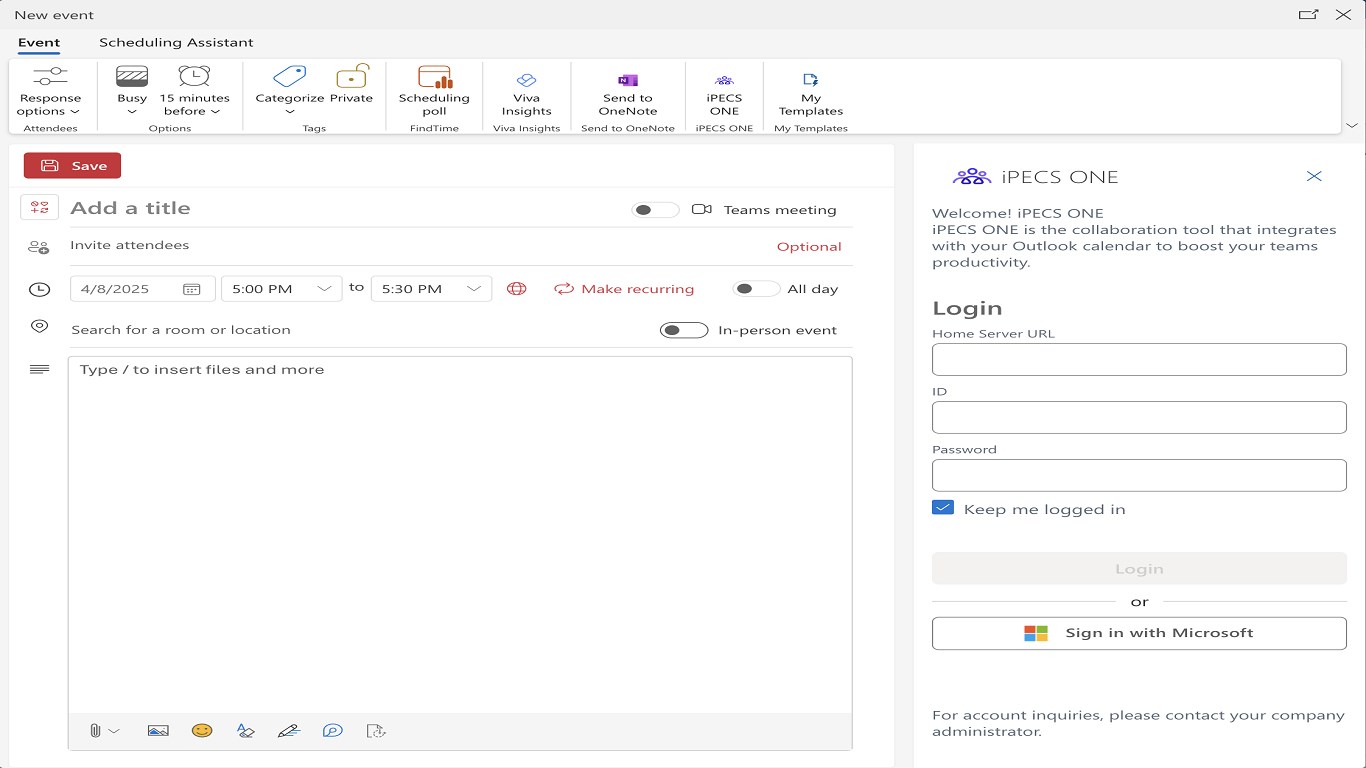Click the Categorize tag icon
The height and width of the screenshot is (768, 1366).
(290, 76)
